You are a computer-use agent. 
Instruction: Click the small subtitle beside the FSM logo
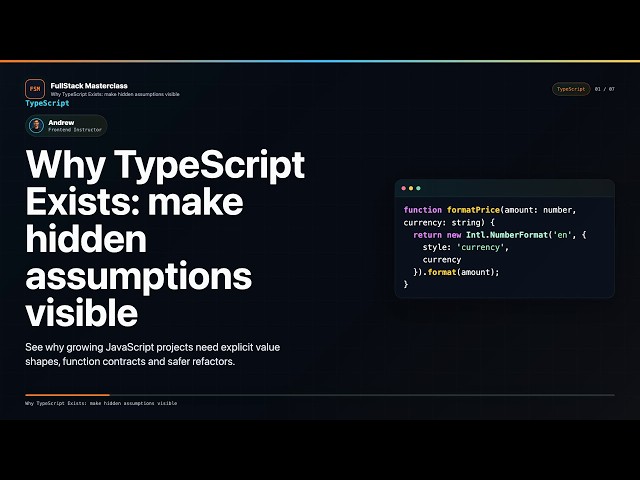(115, 94)
